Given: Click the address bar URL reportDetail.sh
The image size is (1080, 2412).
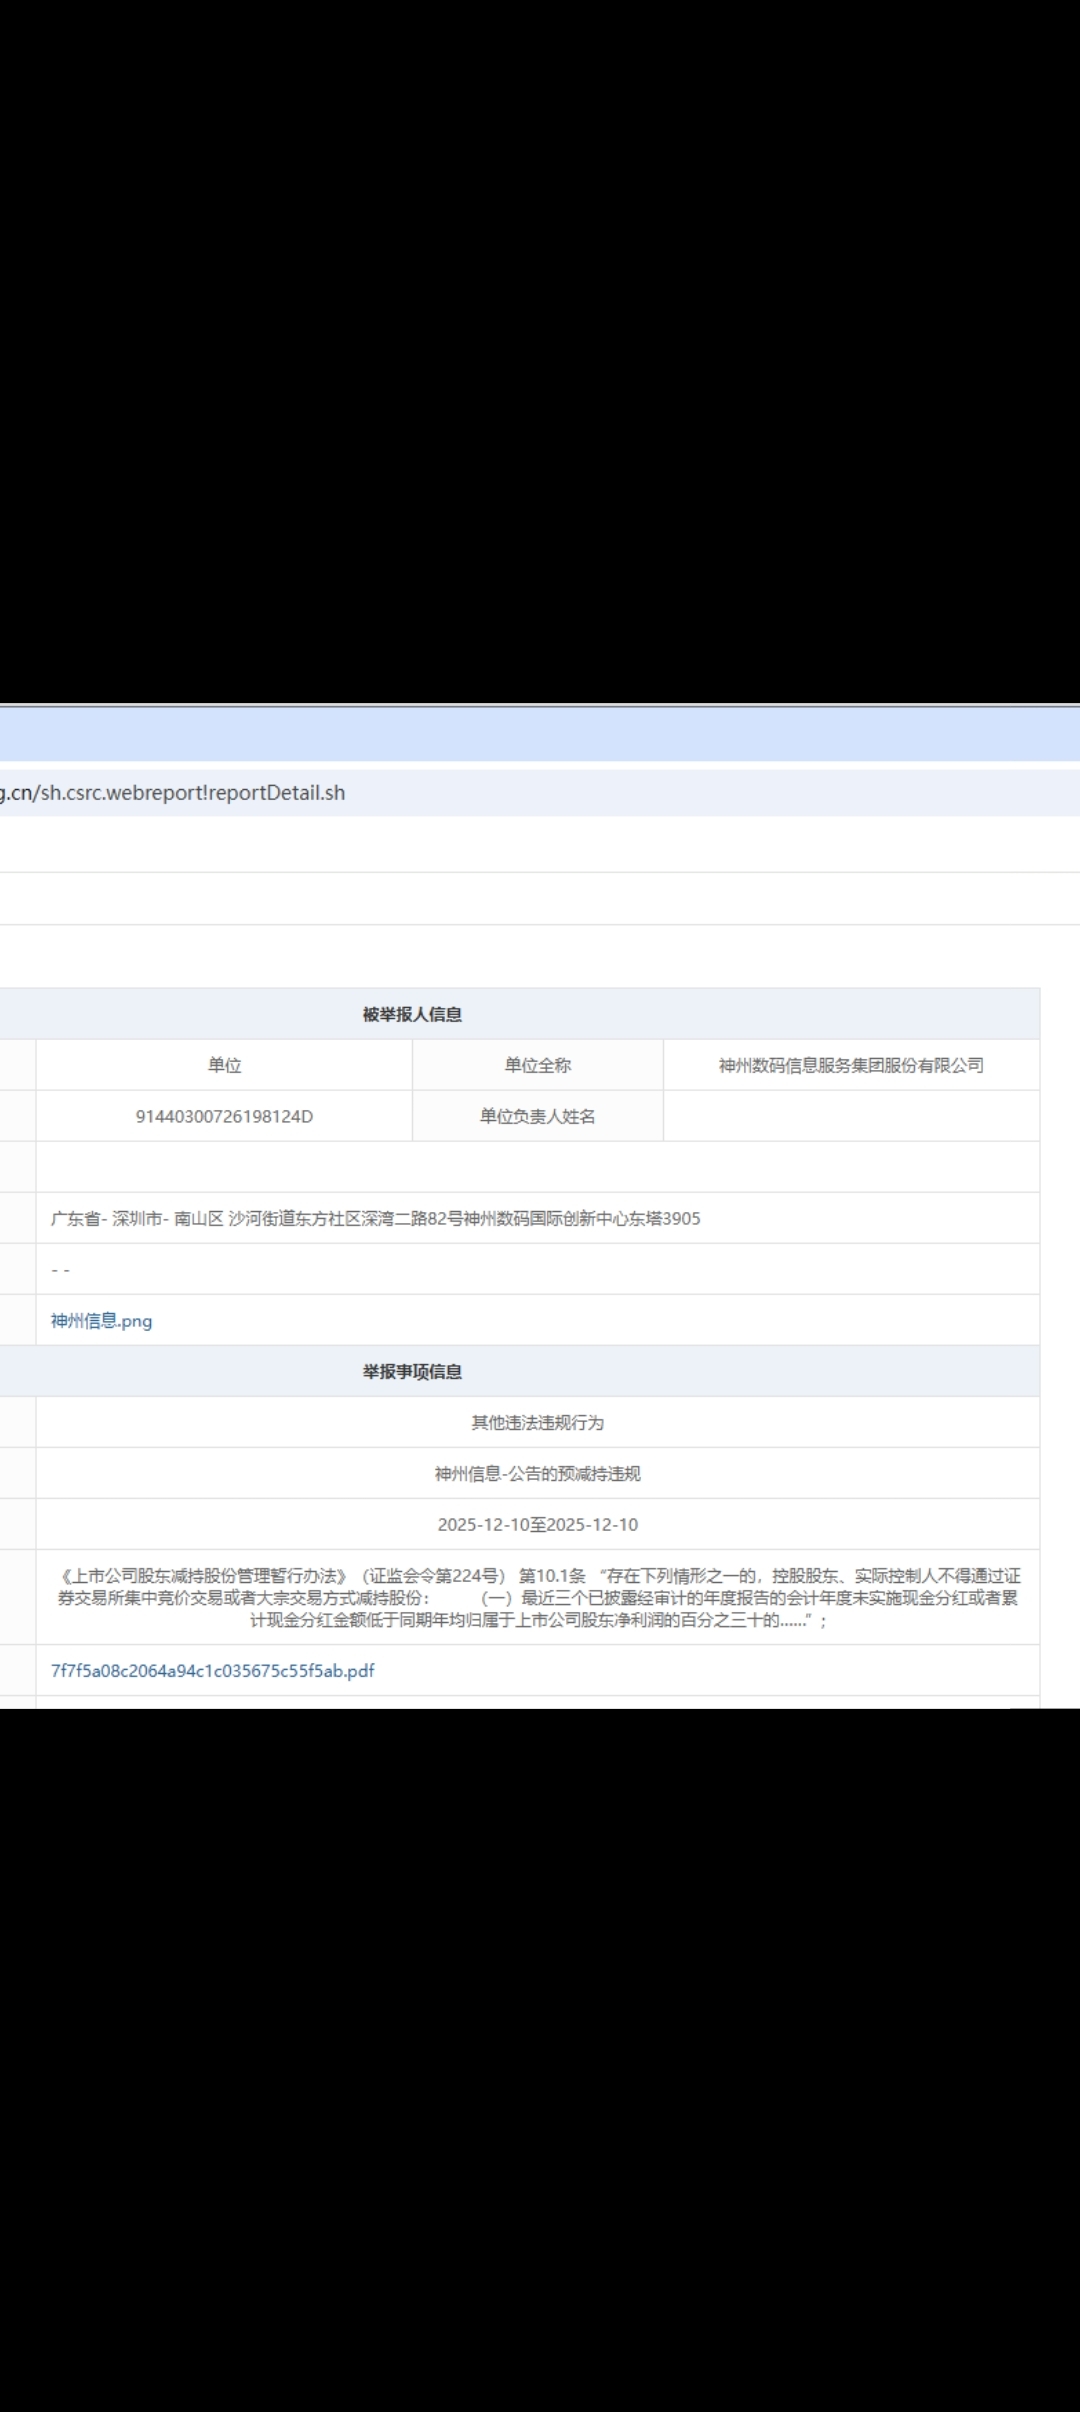Looking at the screenshot, I should [172, 793].
